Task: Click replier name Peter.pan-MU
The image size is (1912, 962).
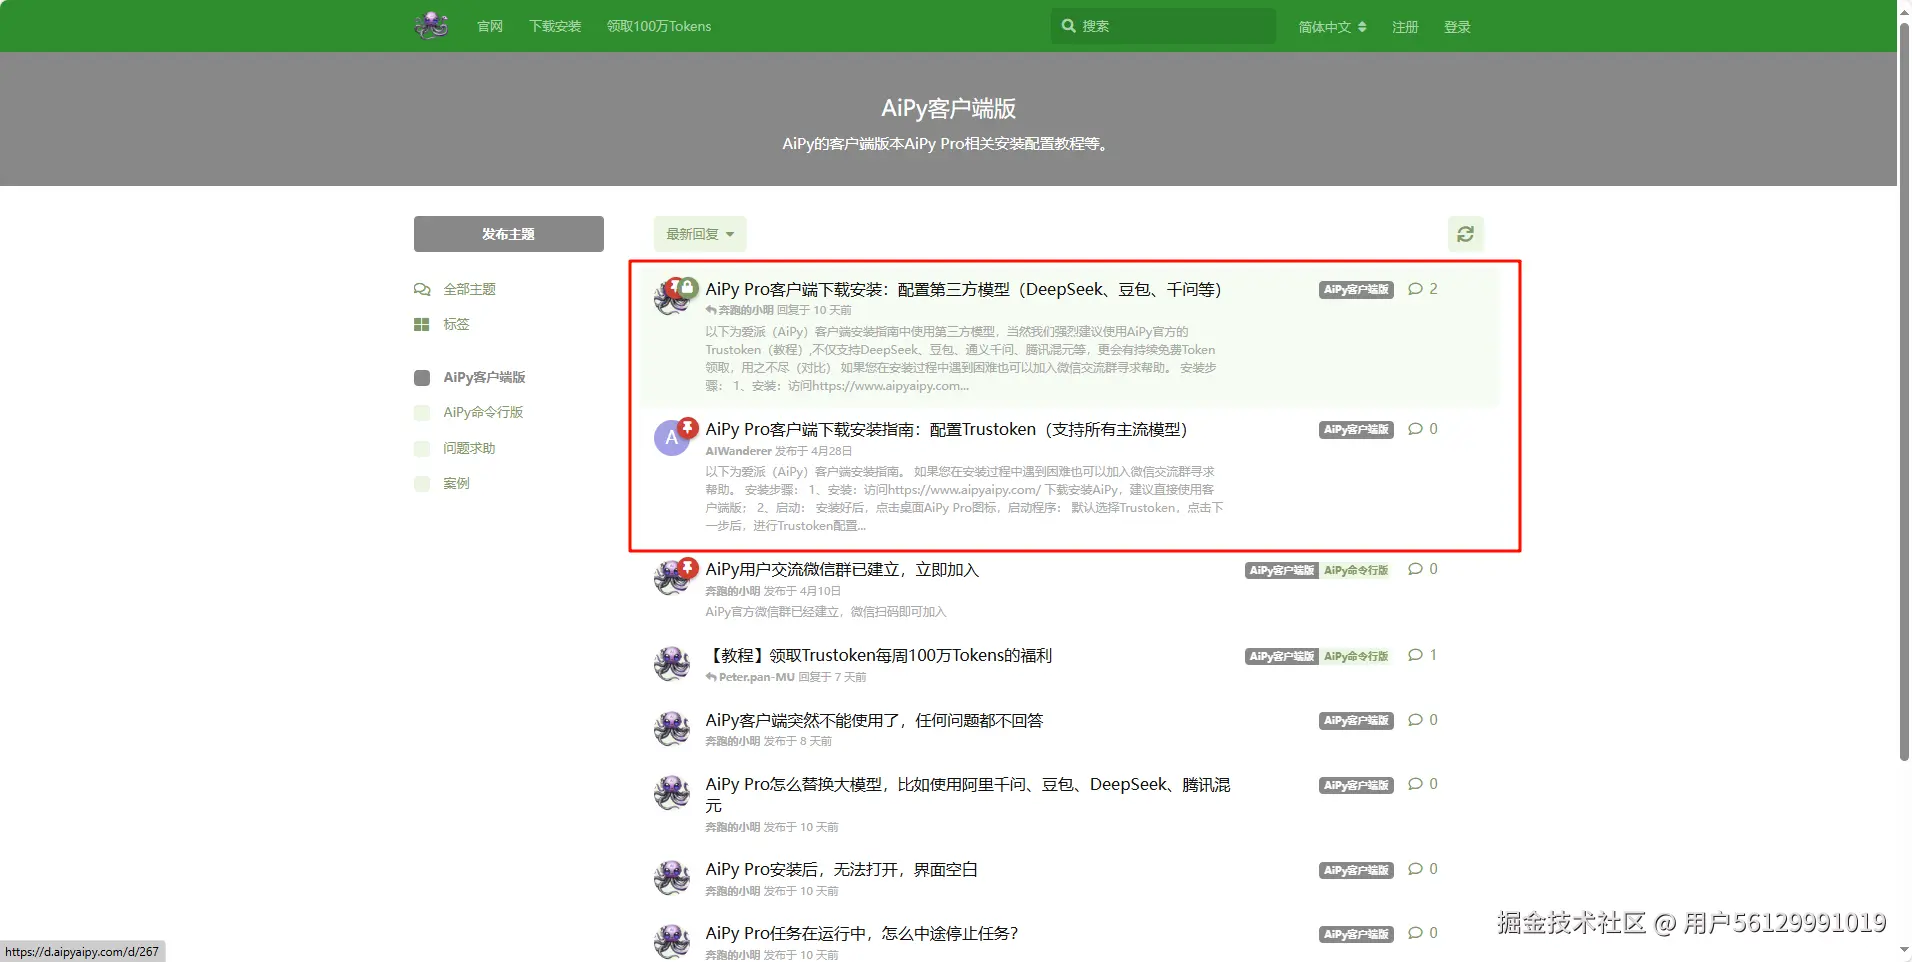Action: coord(756,677)
